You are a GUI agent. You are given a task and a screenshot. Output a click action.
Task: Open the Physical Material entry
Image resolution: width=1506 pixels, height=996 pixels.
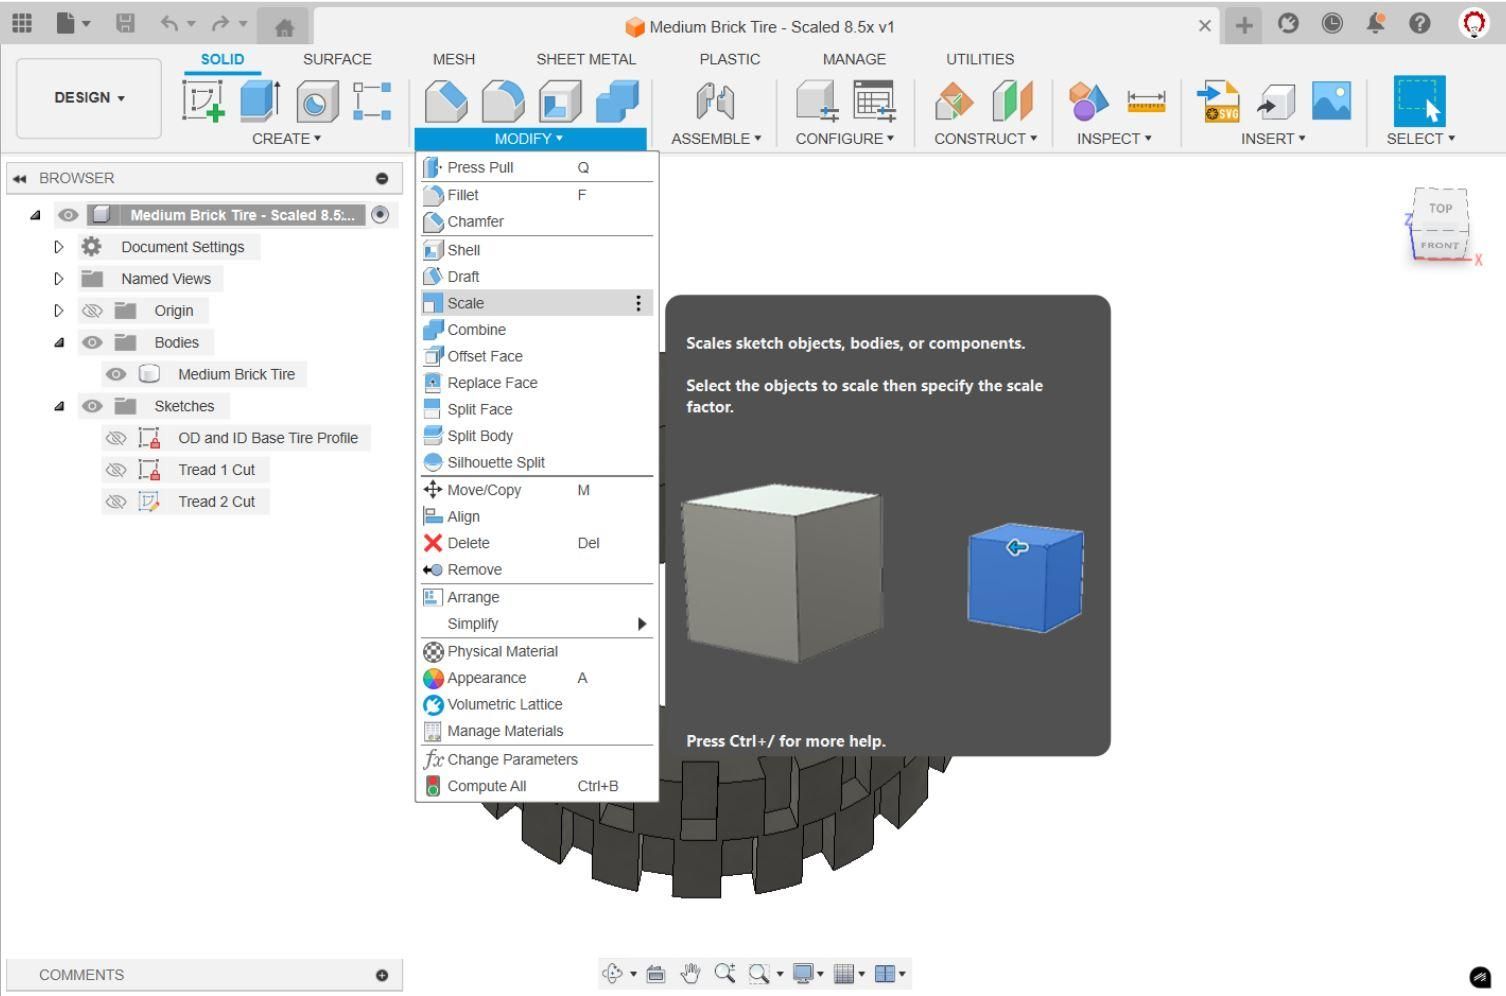(x=537, y=651)
